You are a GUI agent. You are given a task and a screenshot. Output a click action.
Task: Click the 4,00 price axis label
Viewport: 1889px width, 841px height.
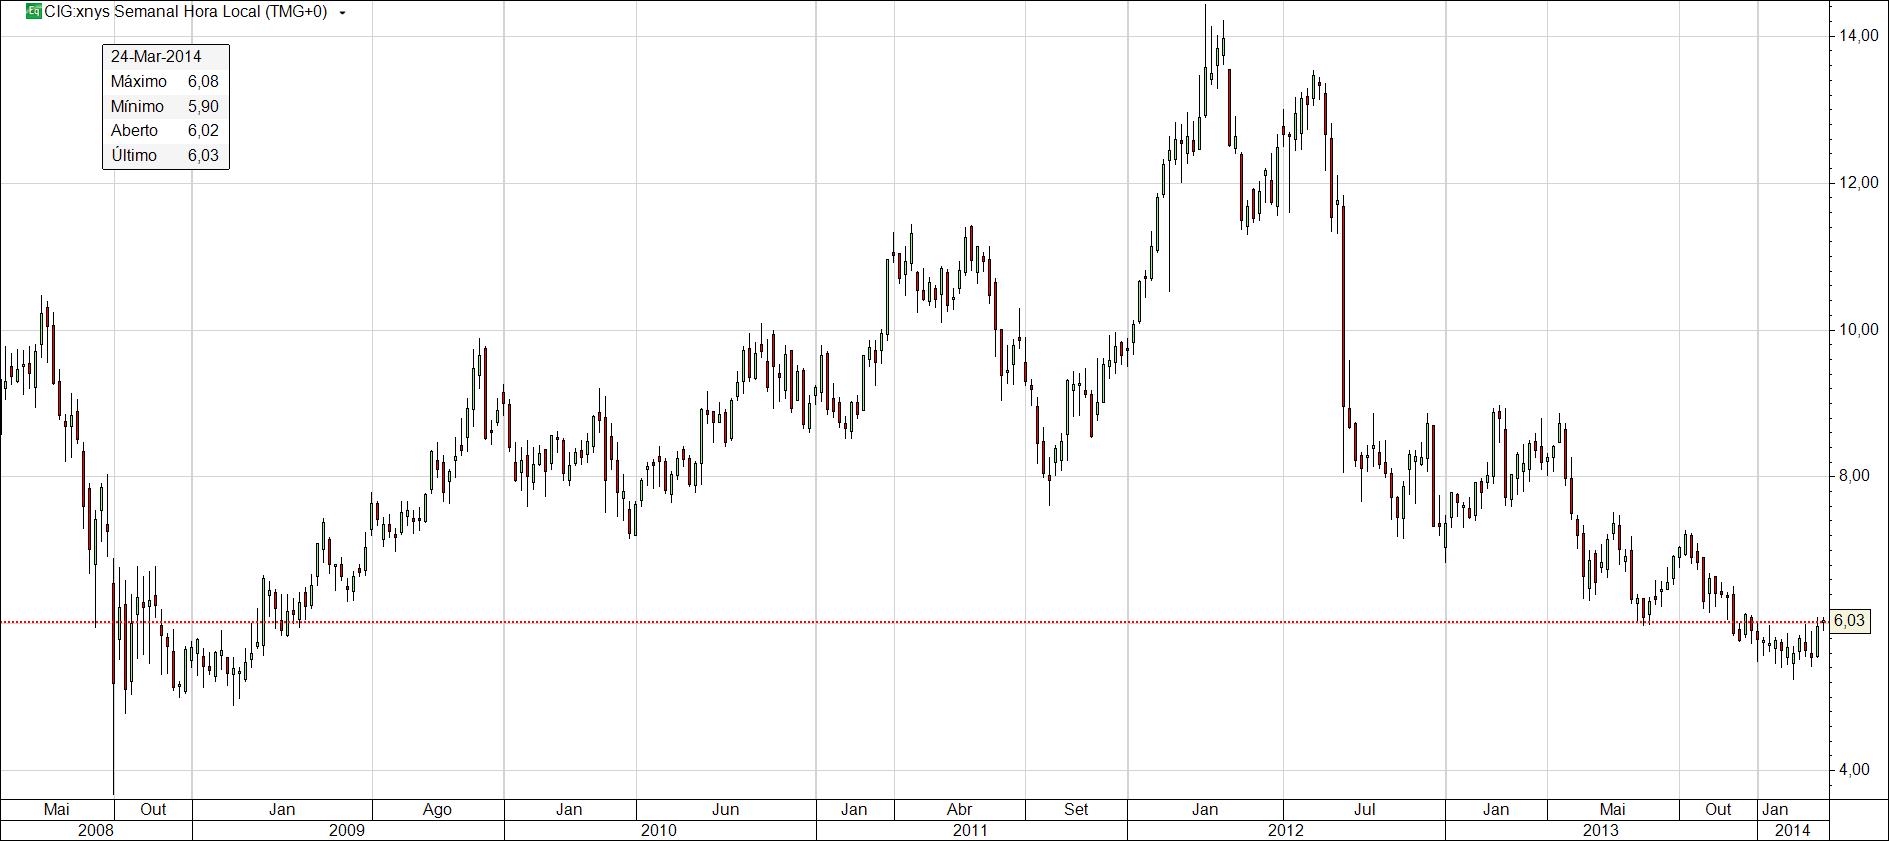pos(1854,770)
